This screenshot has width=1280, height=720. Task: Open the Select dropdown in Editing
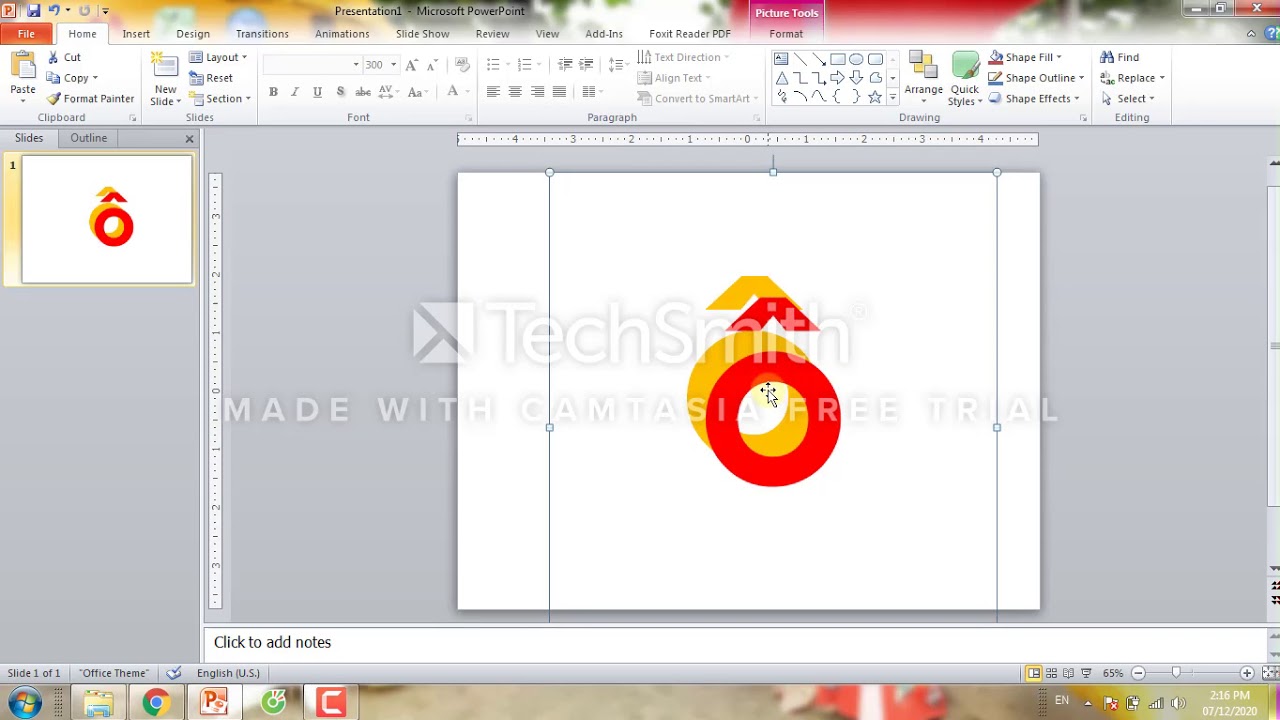pos(1128,99)
